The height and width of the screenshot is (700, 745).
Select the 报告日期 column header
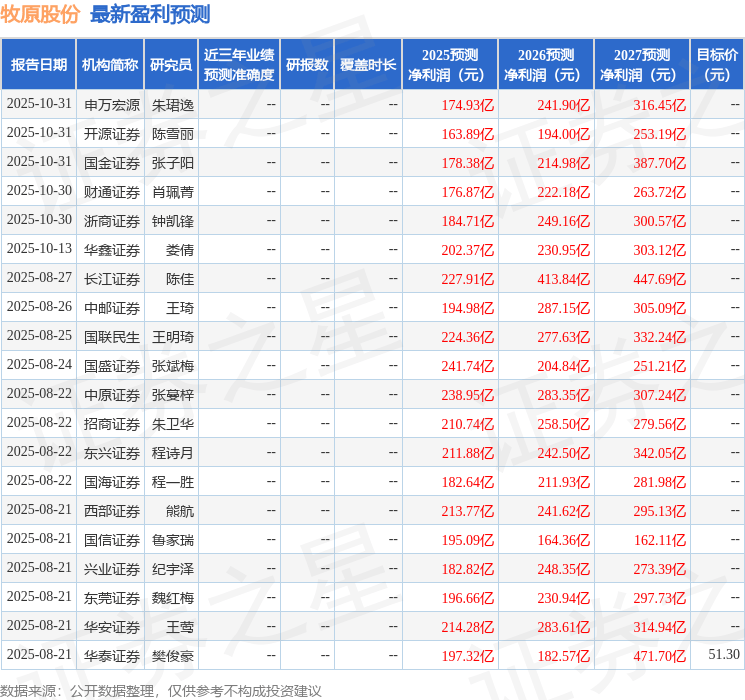pyautogui.click(x=38, y=65)
